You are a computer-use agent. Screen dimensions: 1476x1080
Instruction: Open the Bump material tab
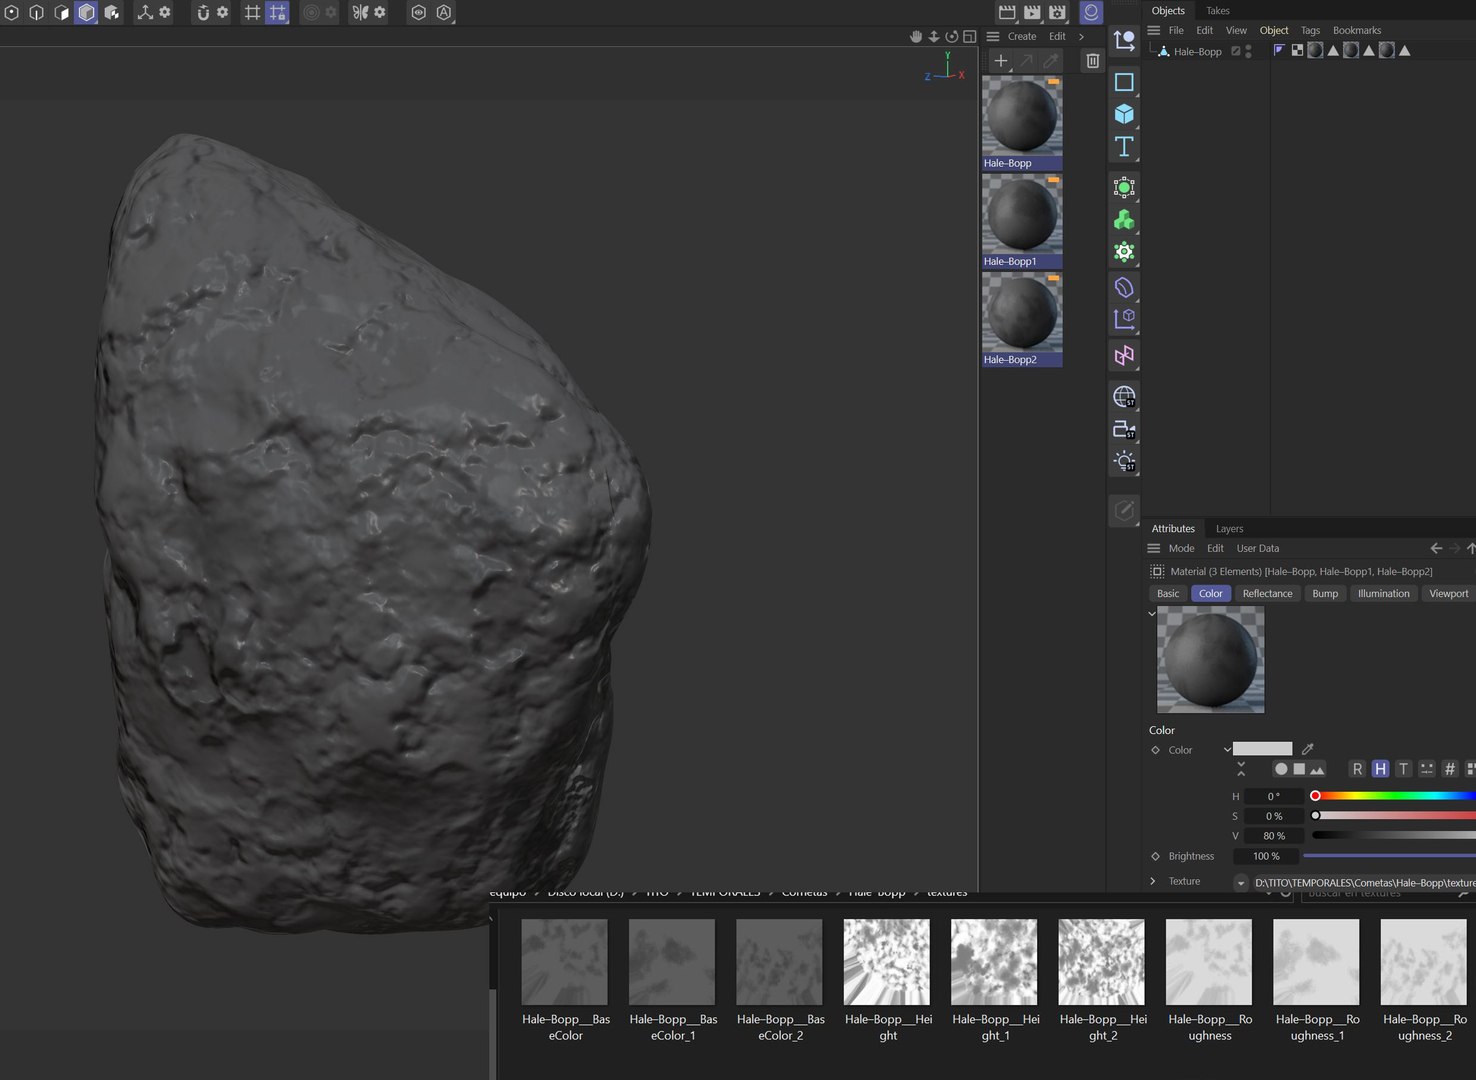(x=1325, y=593)
